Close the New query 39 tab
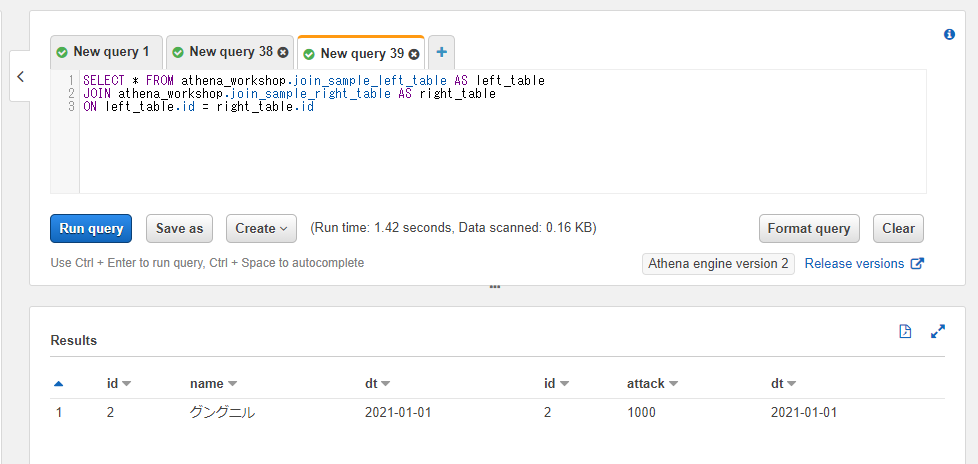Viewport: 978px width, 464px height. click(414, 54)
